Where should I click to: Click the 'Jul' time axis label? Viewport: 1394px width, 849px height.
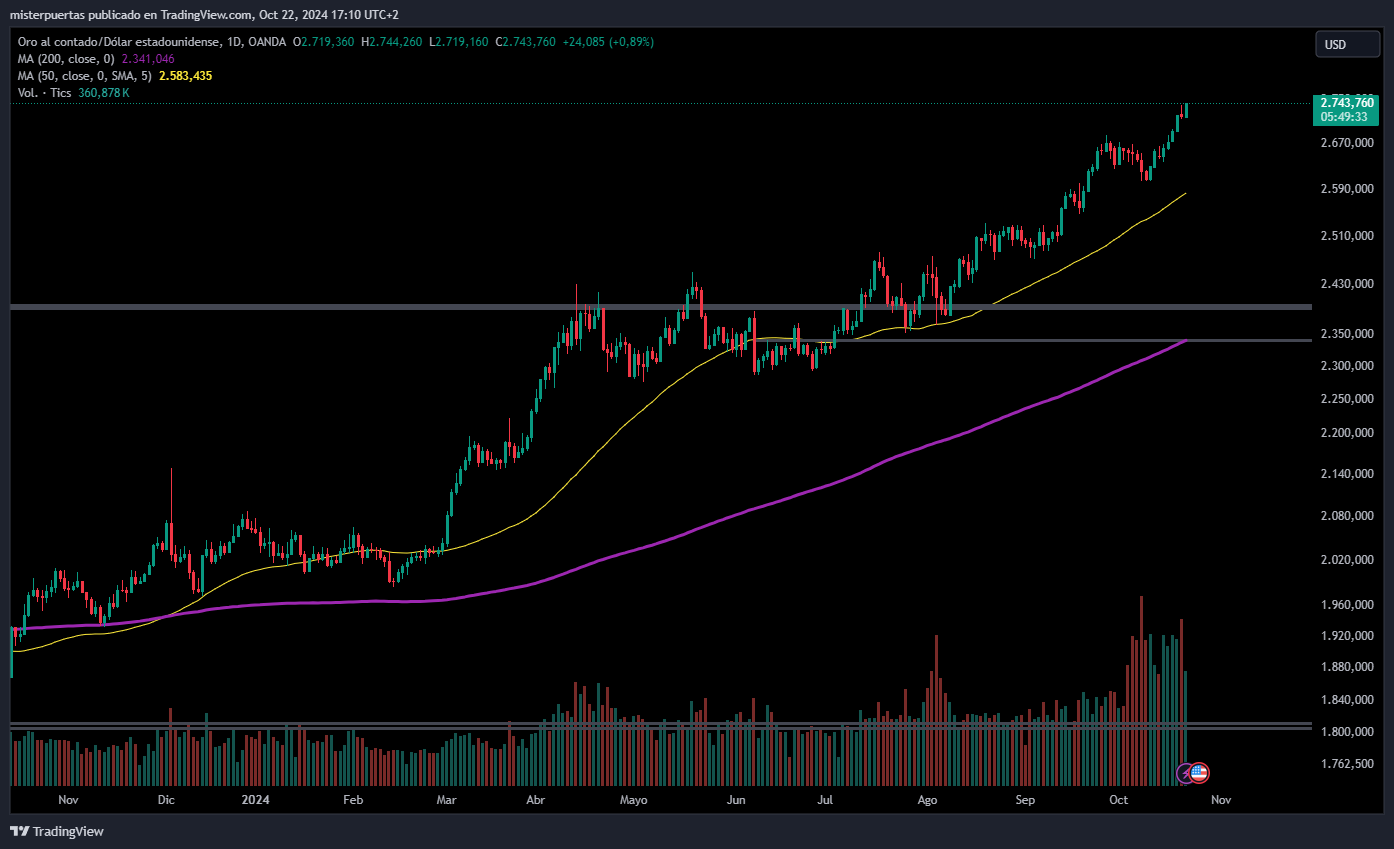tap(826, 800)
